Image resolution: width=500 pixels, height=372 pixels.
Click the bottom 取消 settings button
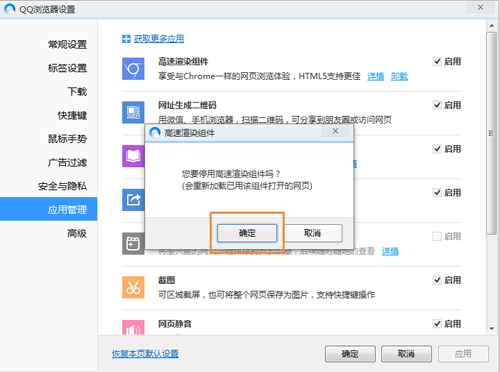[x=406, y=354]
